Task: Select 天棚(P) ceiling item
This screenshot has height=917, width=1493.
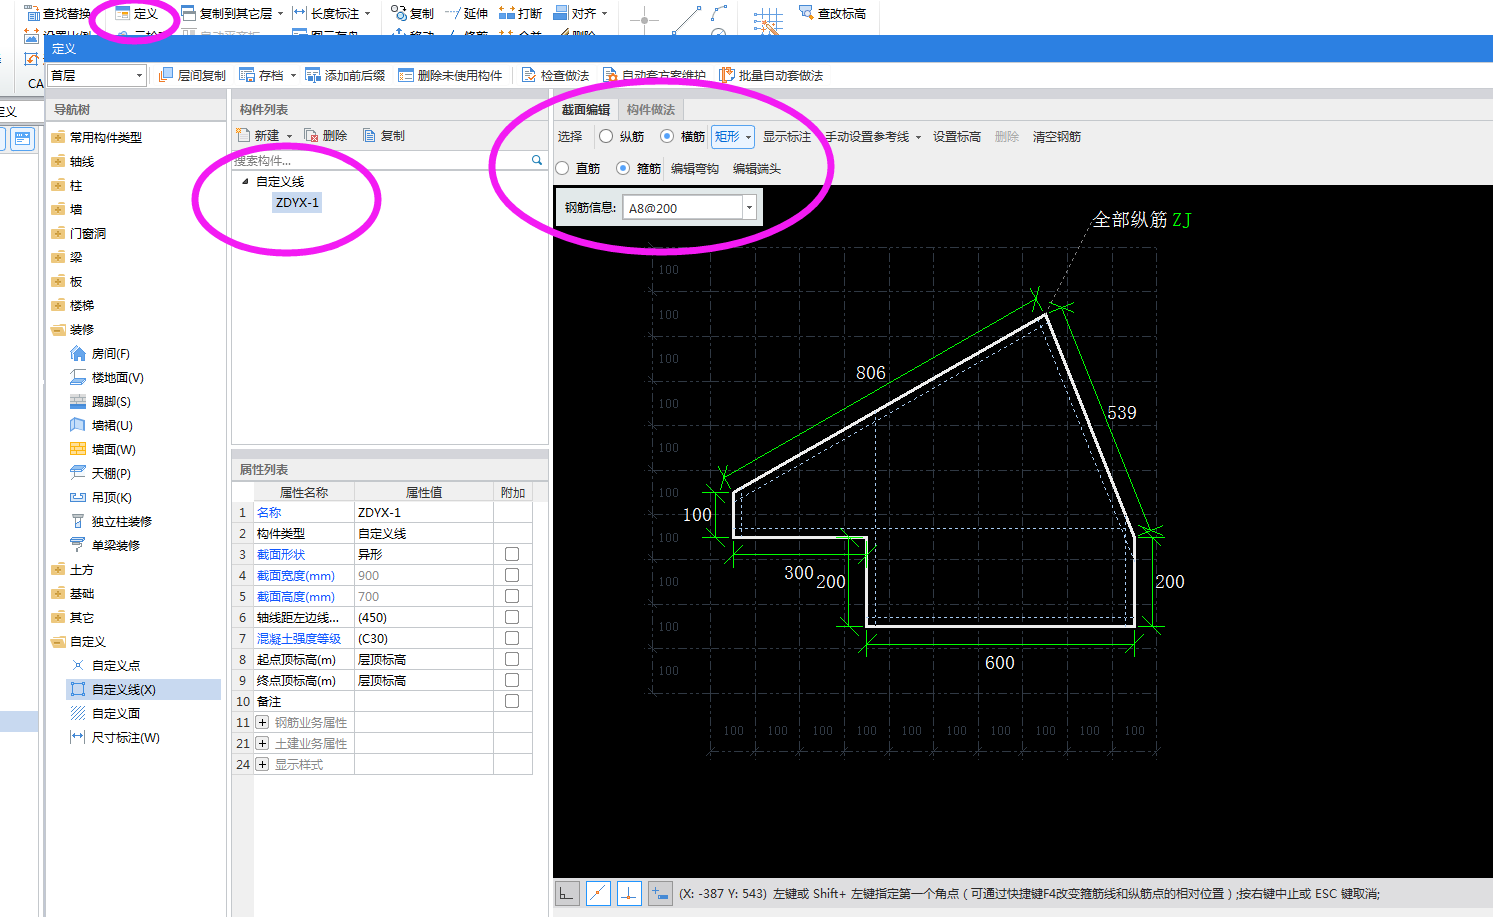Action: 100,473
